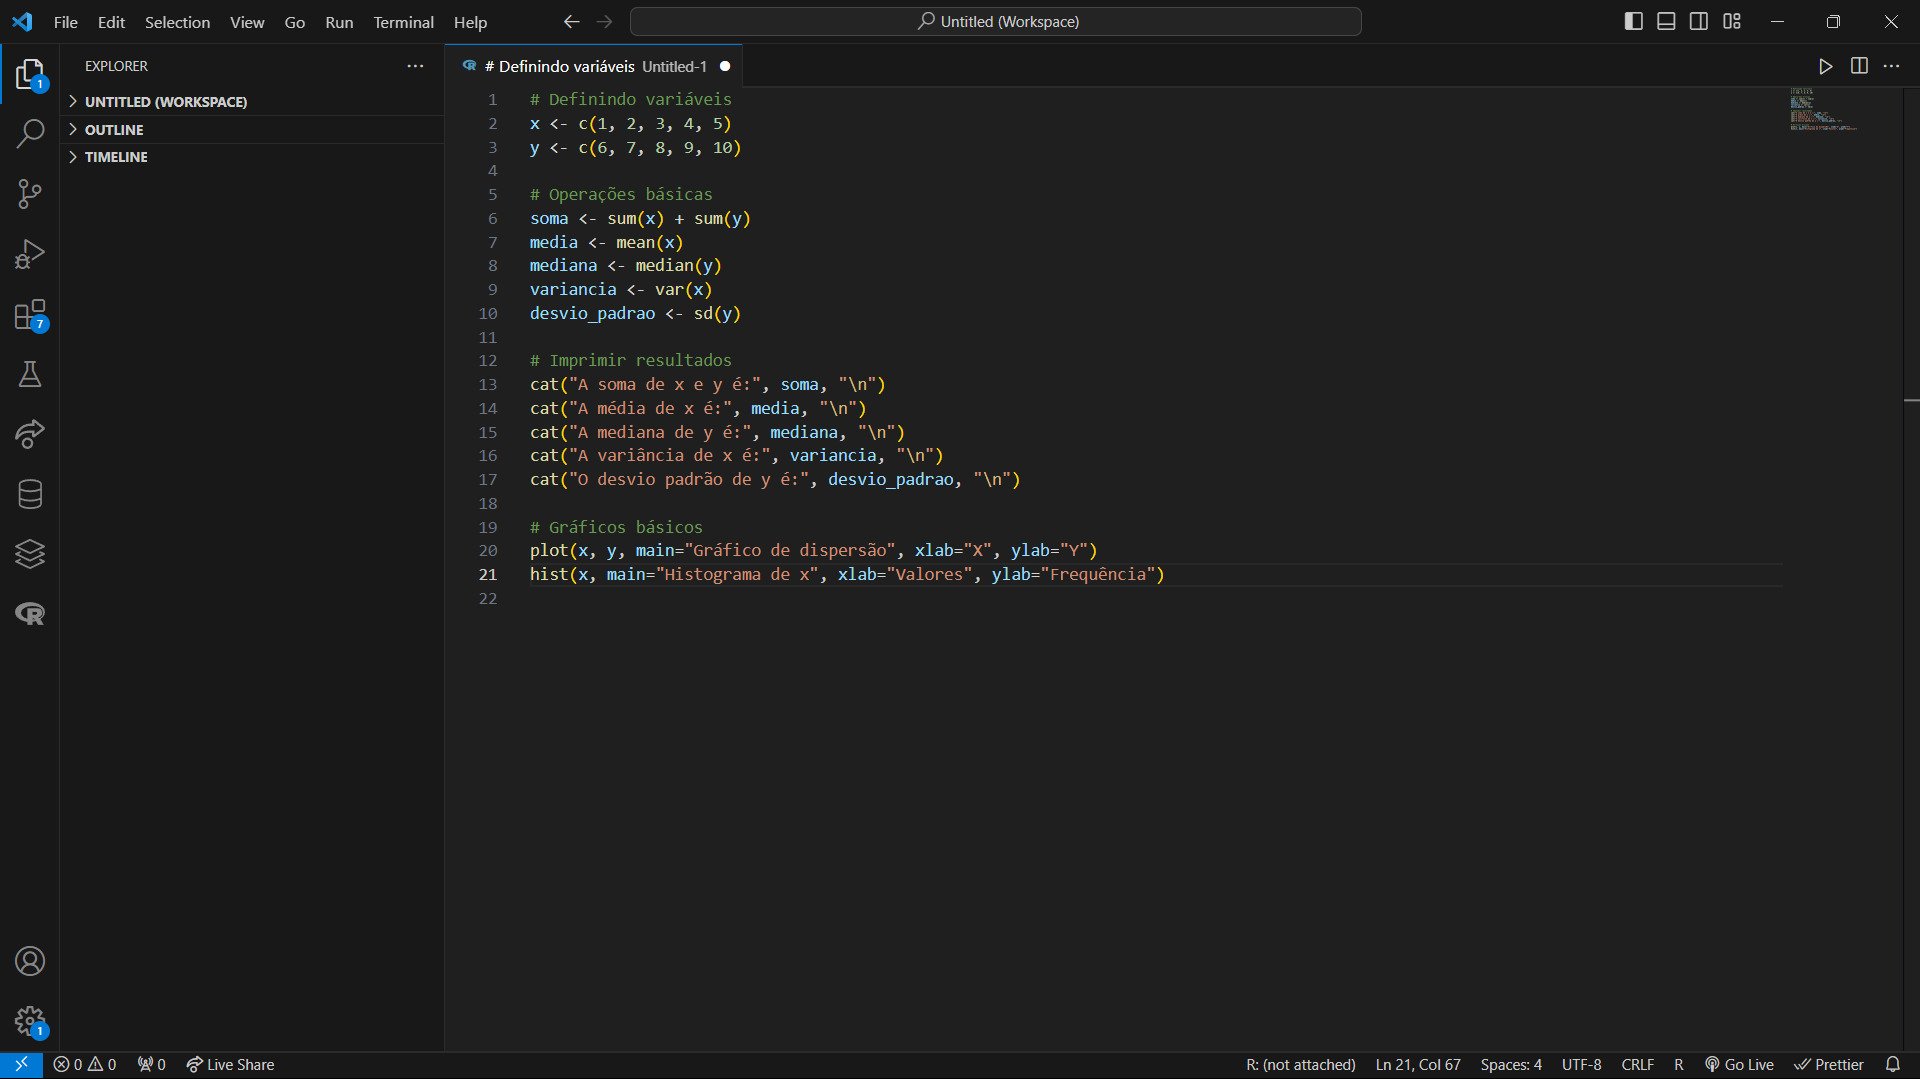
Task: Open the View menu
Action: pyautogui.click(x=247, y=22)
